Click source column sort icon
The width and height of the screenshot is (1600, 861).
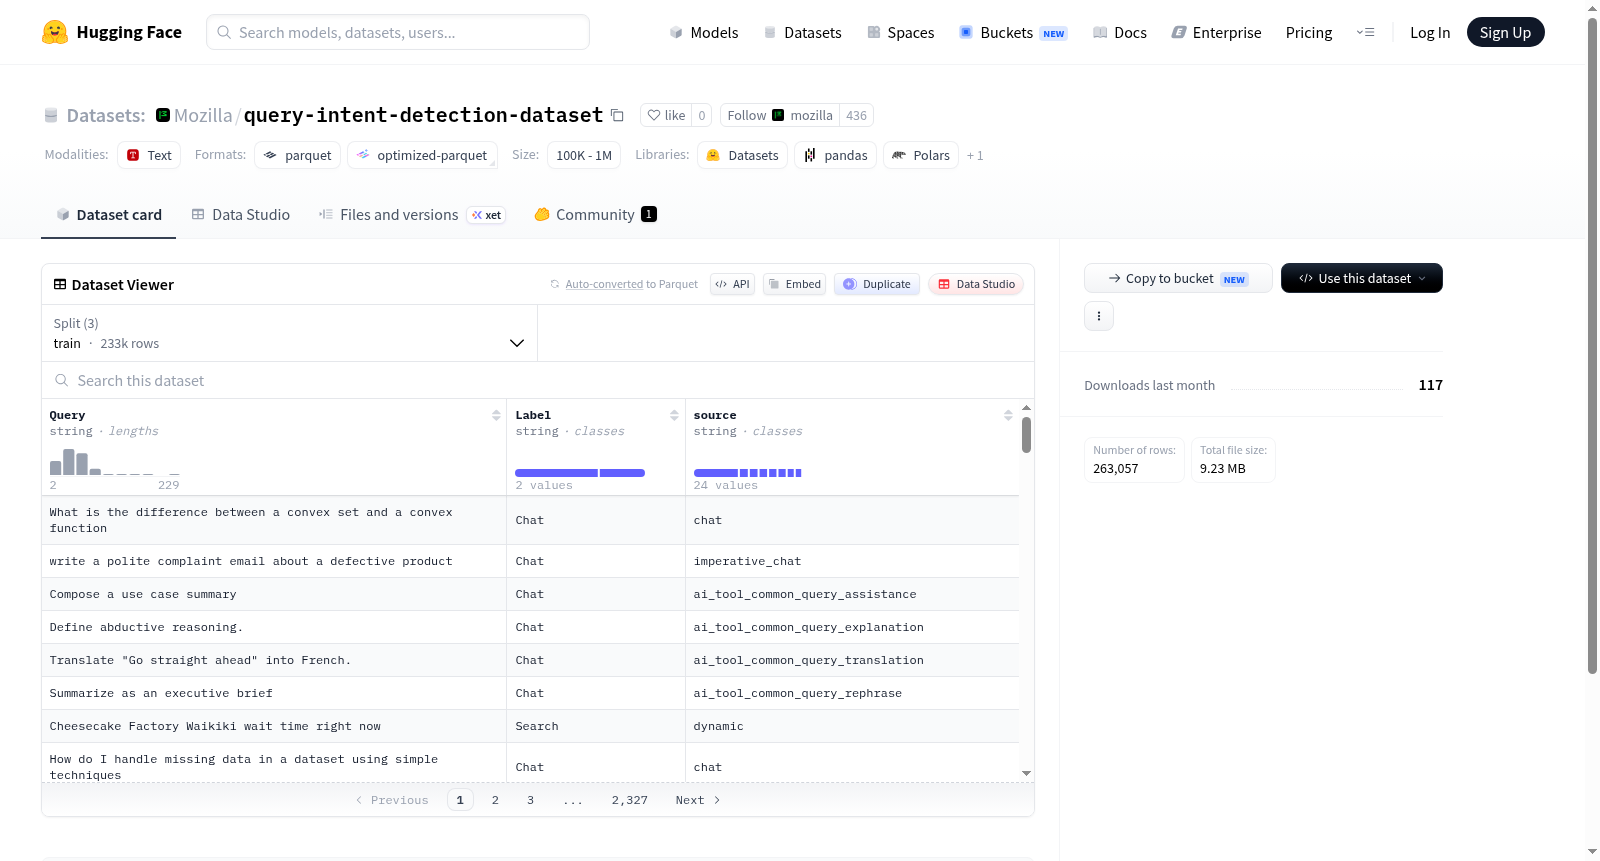[x=1008, y=415]
